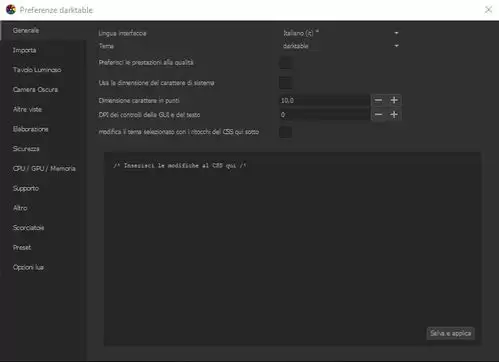The height and width of the screenshot is (362, 499).
Task: Close the Preferenze darktable window
Action: point(488,10)
